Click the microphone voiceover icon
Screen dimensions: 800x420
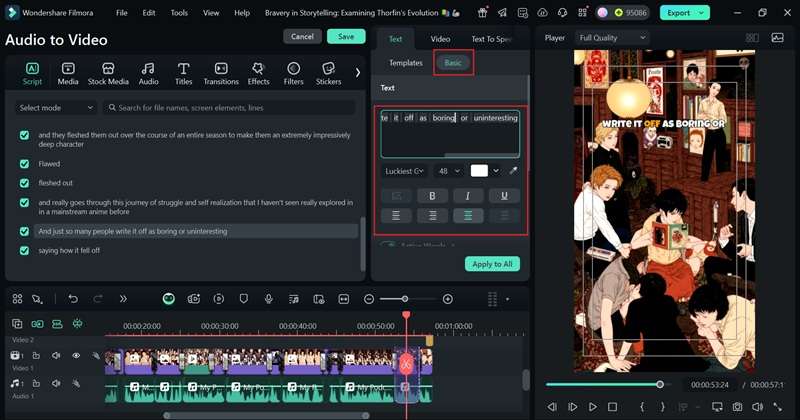[268, 299]
